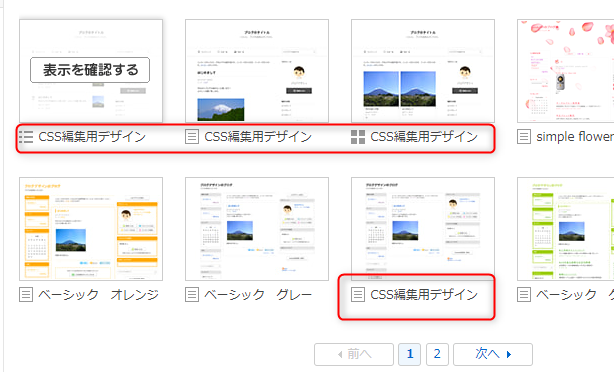Click the page icon under the green template thumbnail
The height and width of the screenshot is (372, 614).
(524, 294)
